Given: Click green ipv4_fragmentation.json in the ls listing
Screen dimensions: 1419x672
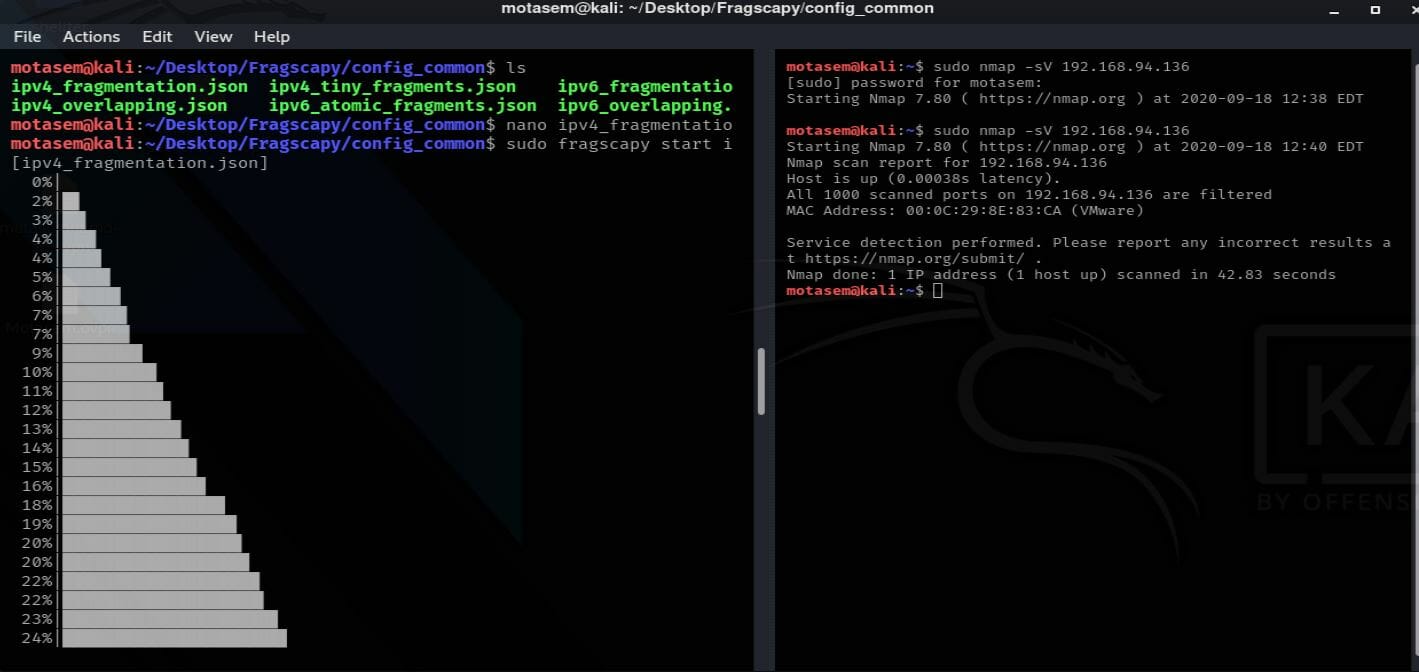Looking at the screenshot, I should click(129, 86).
